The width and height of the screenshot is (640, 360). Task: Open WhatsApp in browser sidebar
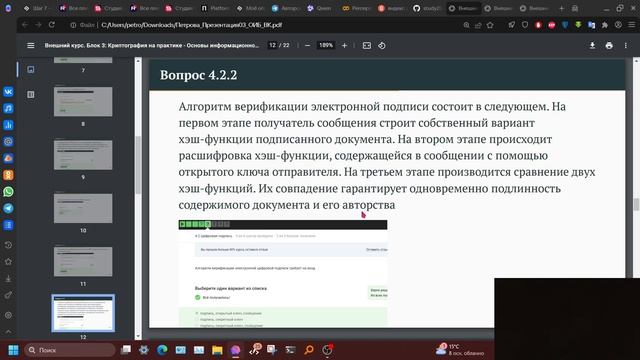8,191
